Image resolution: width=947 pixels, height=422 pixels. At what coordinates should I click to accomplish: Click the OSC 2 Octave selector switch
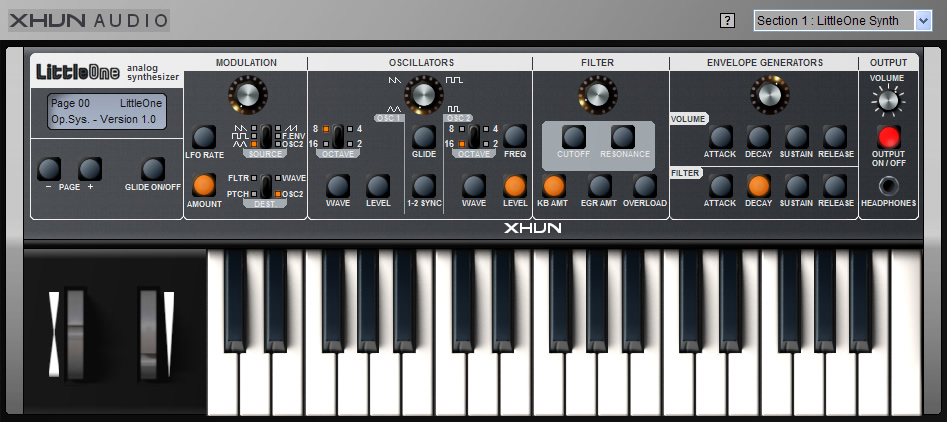click(474, 136)
